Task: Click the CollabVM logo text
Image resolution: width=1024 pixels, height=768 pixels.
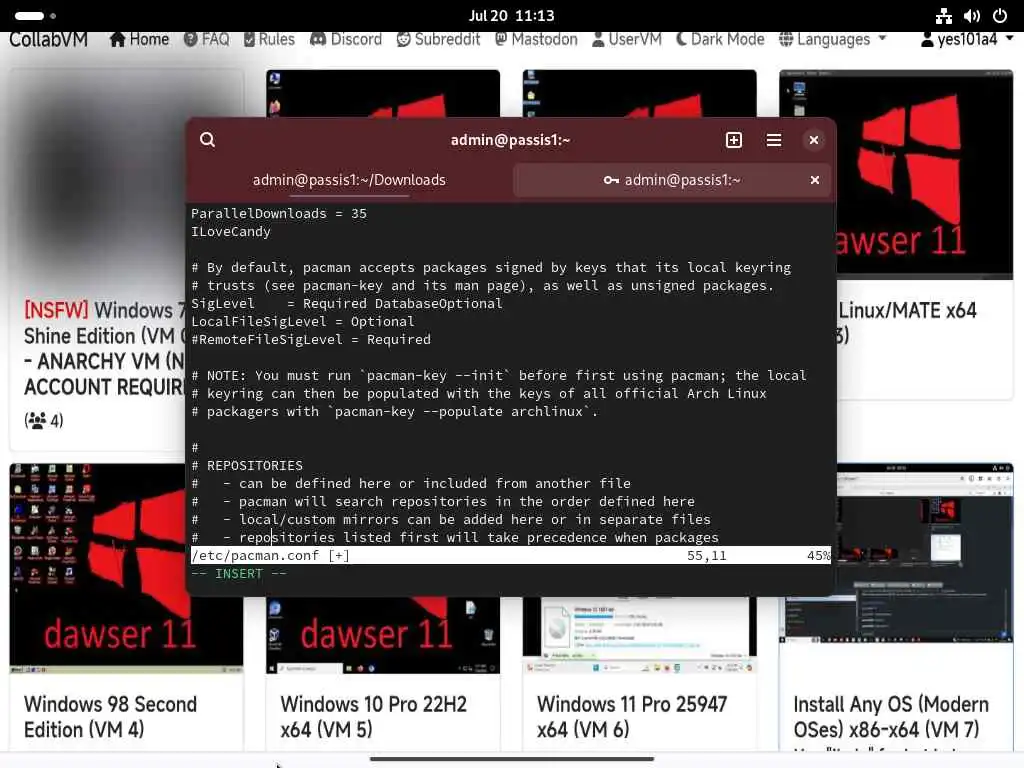Action: point(48,39)
